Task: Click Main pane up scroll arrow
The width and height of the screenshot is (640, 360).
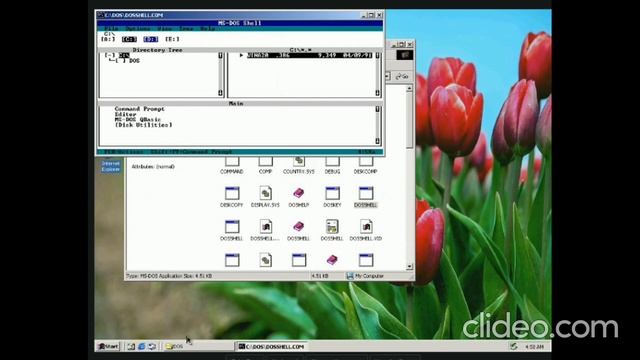Action: pyautogui.click(x=378, y=109)
